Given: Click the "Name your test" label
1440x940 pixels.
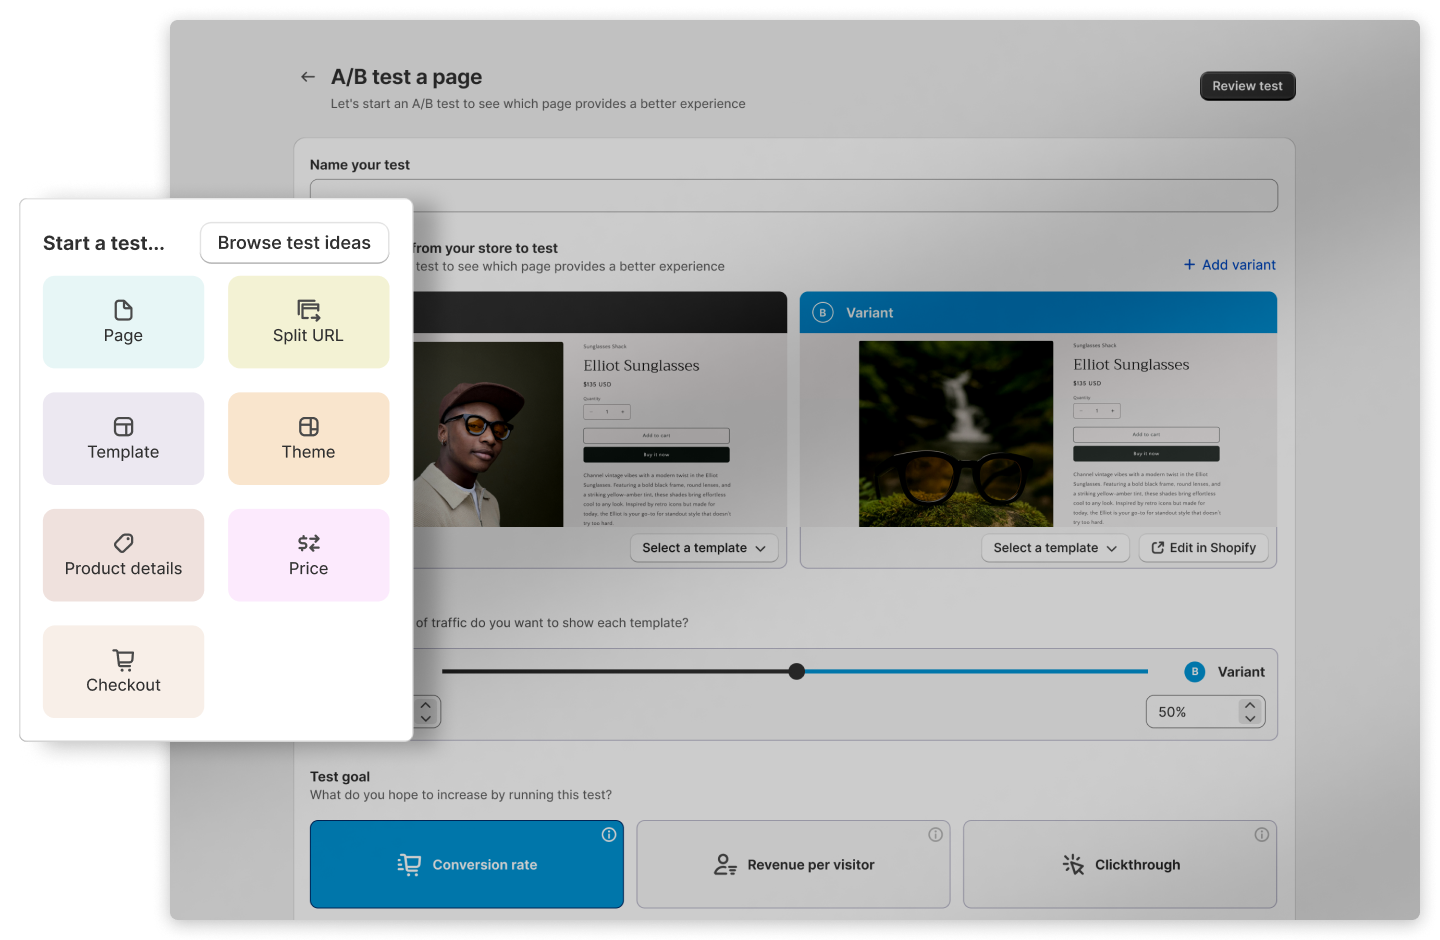Looking at the screenshot, I should point(360,165).
